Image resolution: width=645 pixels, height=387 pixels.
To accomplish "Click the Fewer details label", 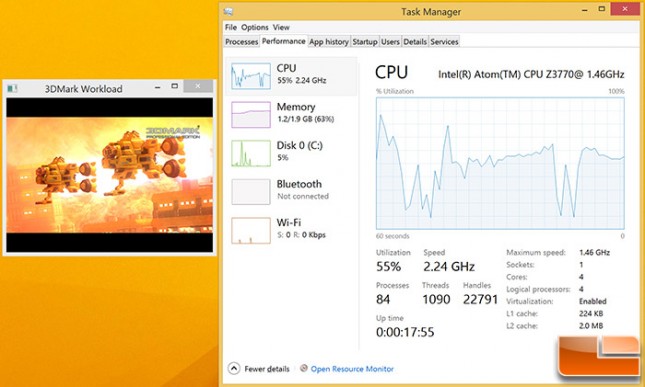I will click(x=267, y=369).
